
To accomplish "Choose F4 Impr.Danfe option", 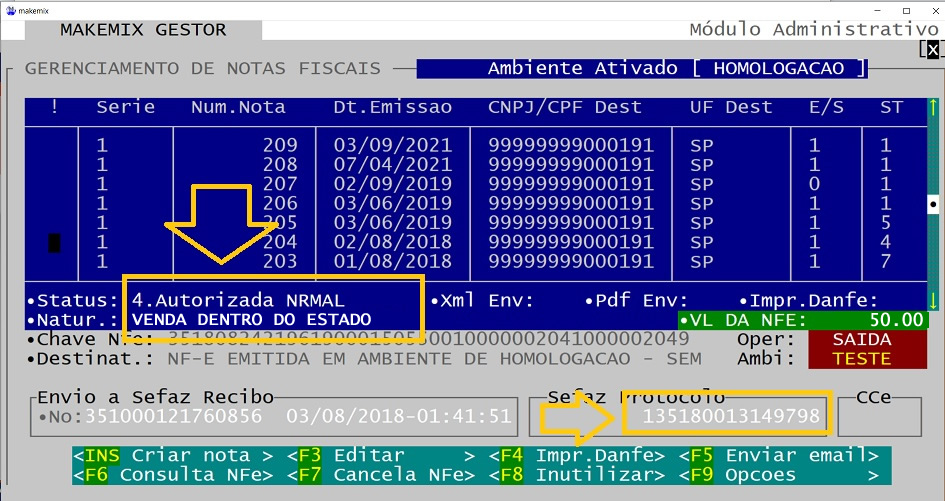I will click(577, 455).
